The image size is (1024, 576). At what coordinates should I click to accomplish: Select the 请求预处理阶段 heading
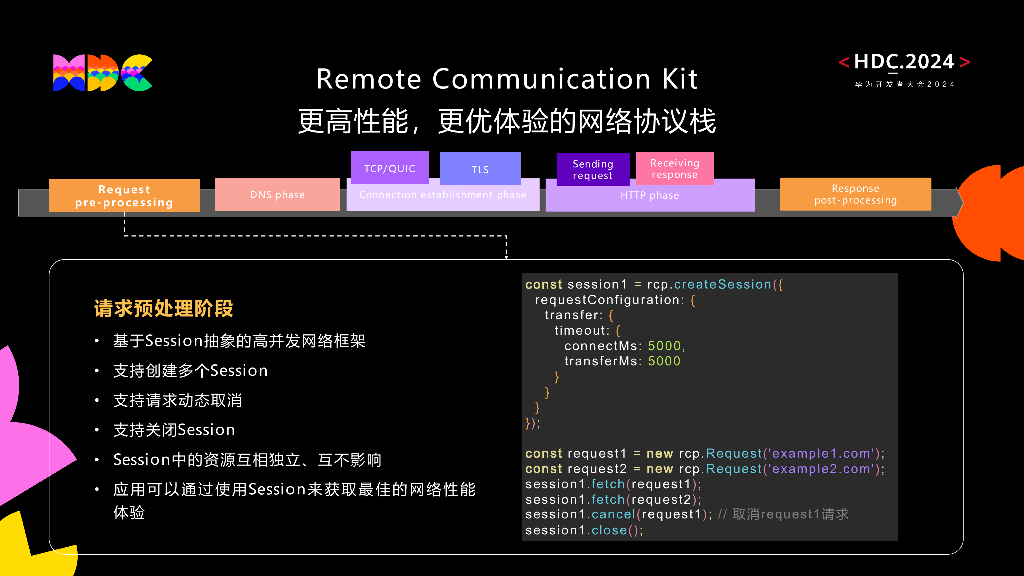pos(165,309)
